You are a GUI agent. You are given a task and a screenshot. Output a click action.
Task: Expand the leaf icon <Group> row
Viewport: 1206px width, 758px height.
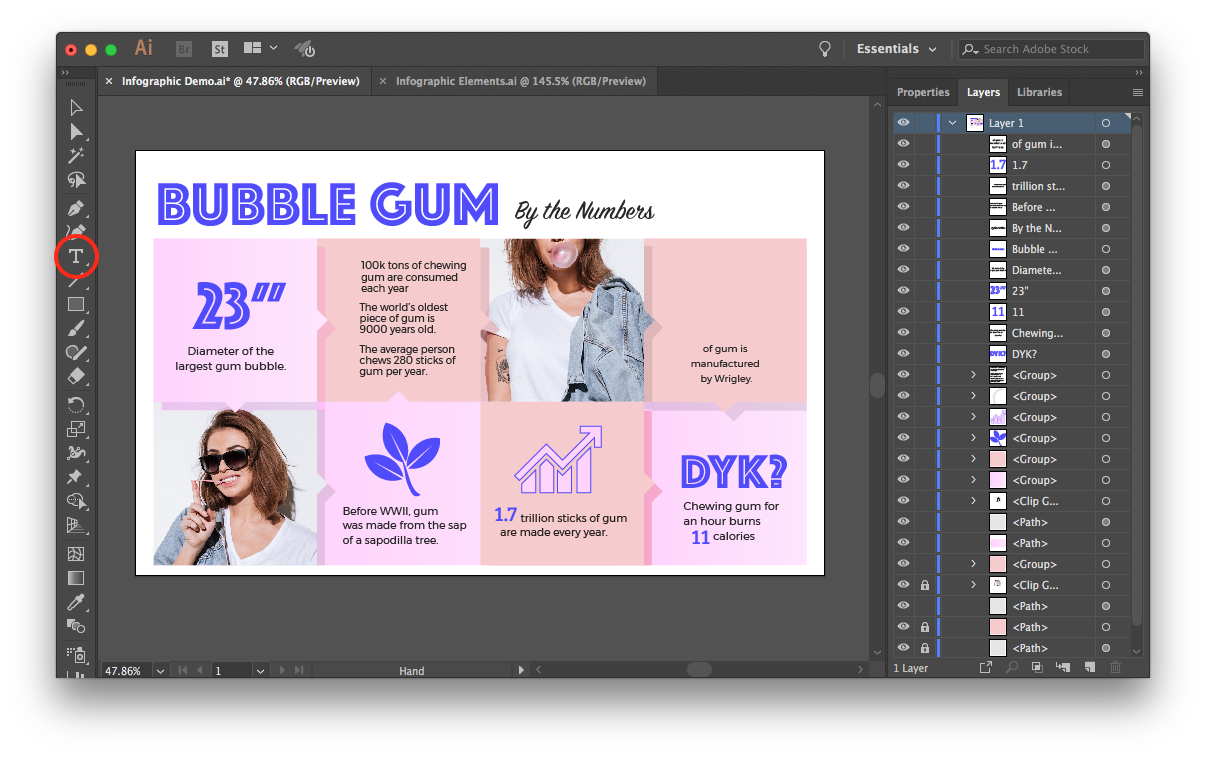click(x=973, y=438)
